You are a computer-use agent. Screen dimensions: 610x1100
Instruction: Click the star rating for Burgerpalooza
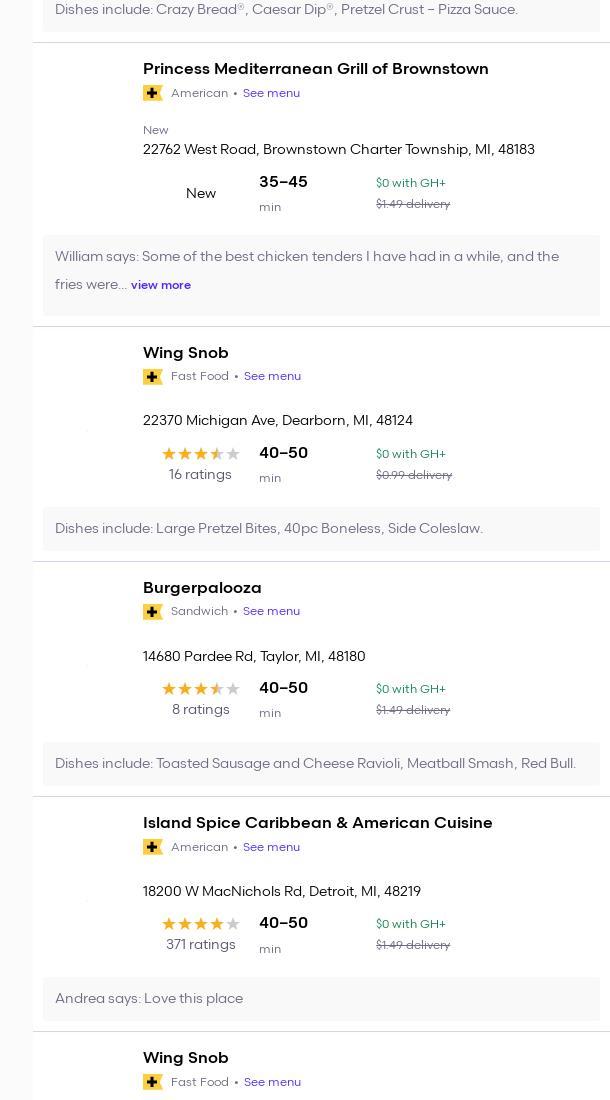(x=200, y=689)
